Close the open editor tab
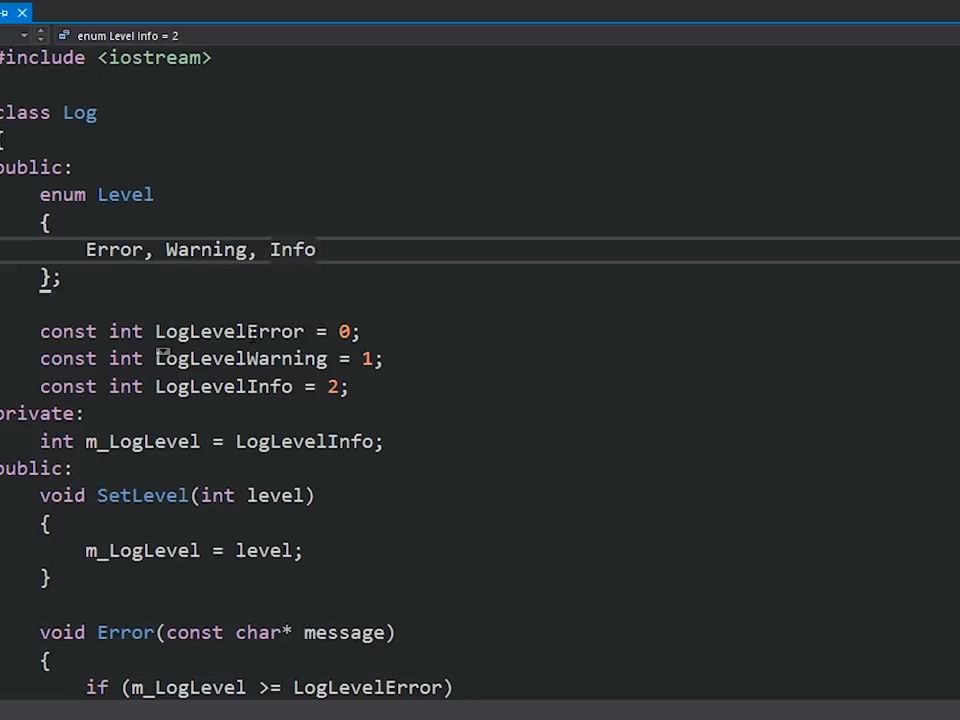The image size is (960, 720). click(22, 12)
